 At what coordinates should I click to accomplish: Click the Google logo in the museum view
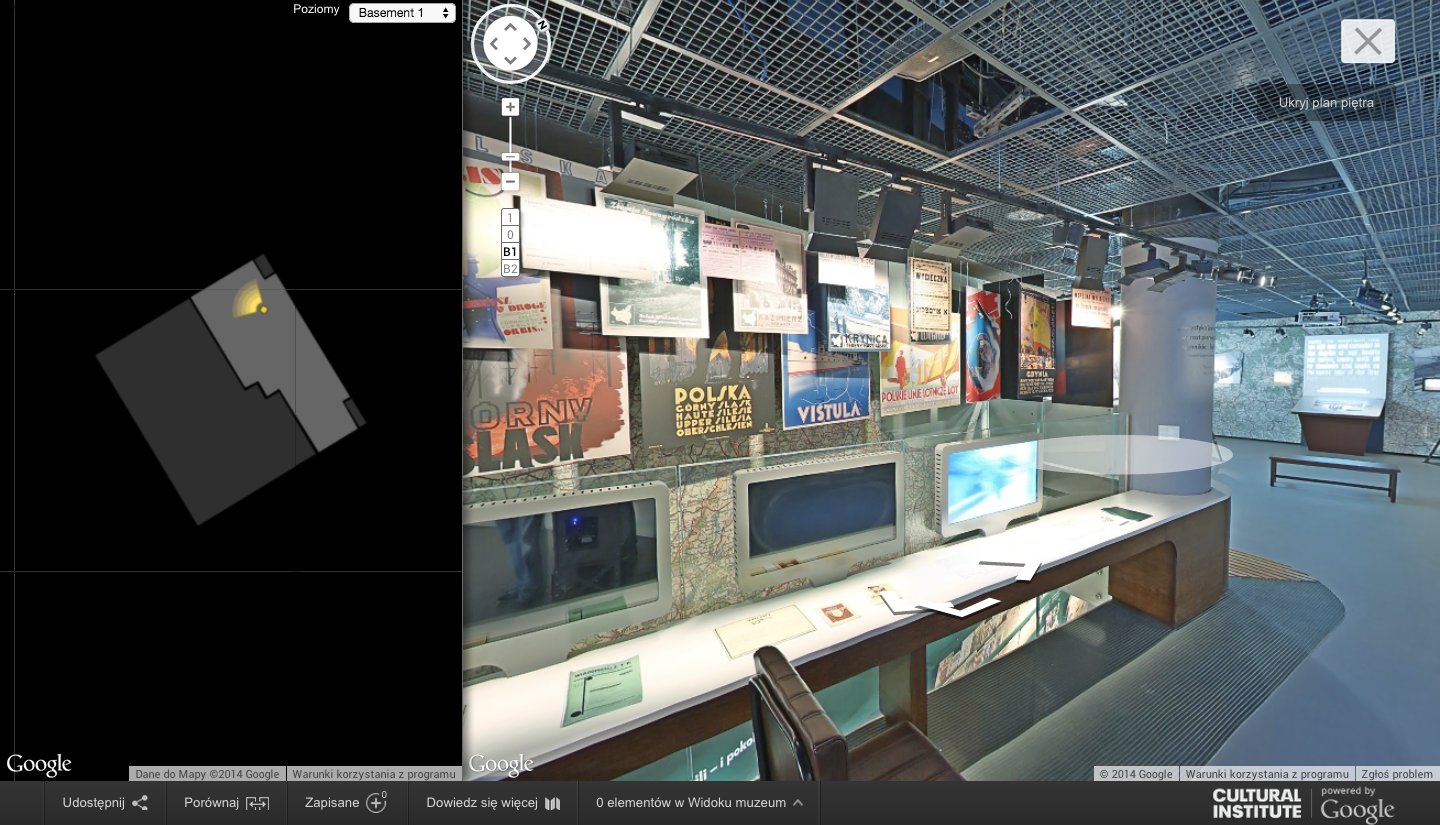501,765
